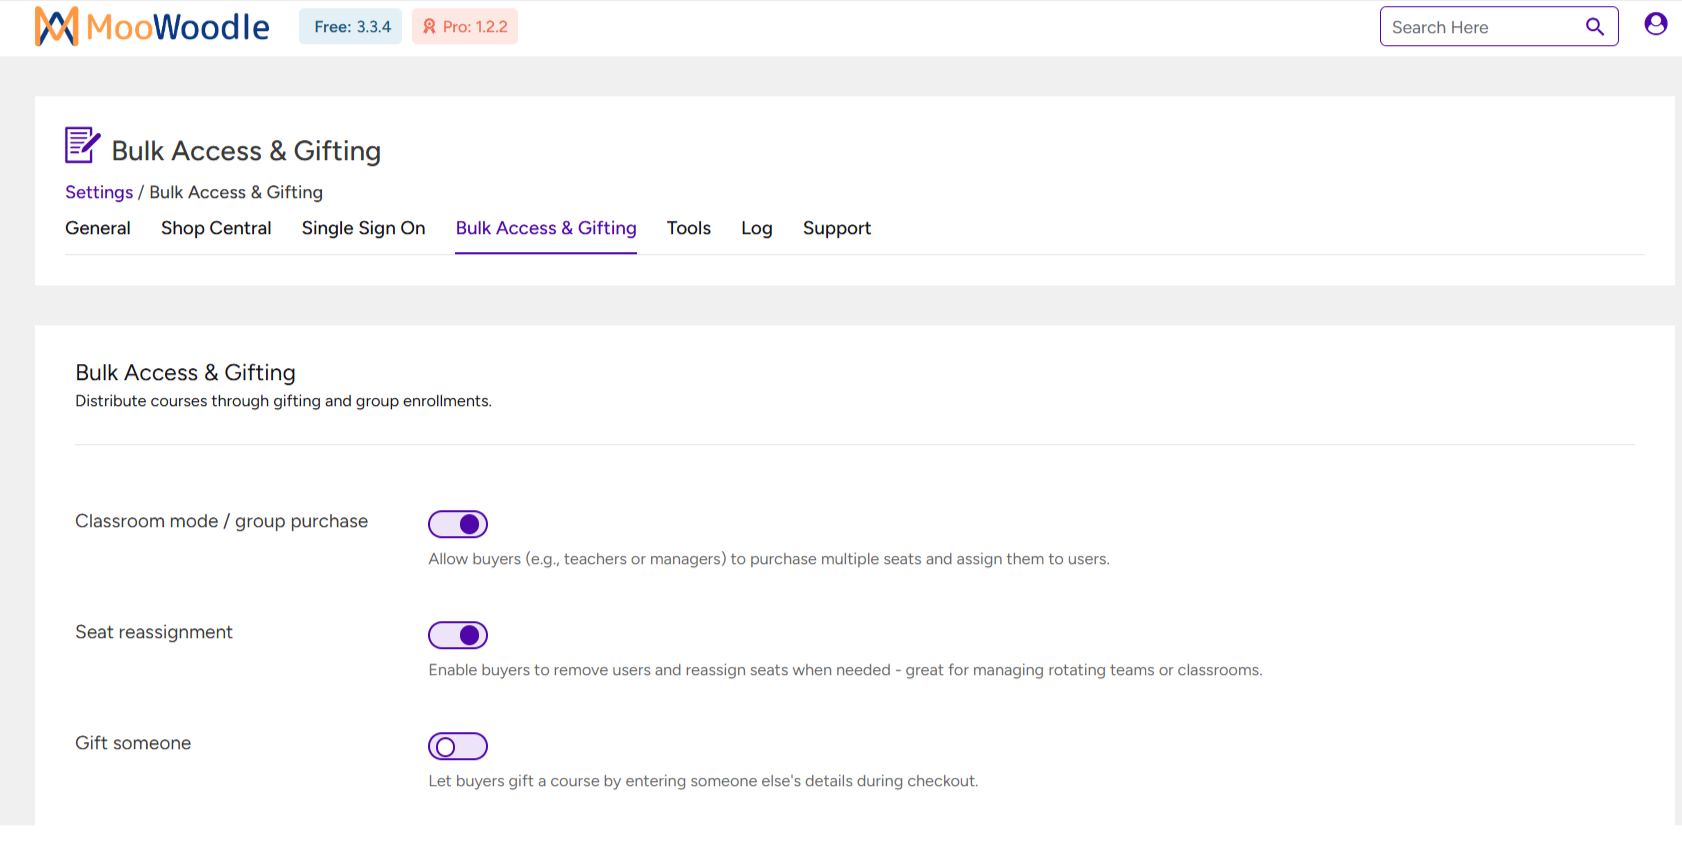Open the user profile icon

tap(1656, 24)
